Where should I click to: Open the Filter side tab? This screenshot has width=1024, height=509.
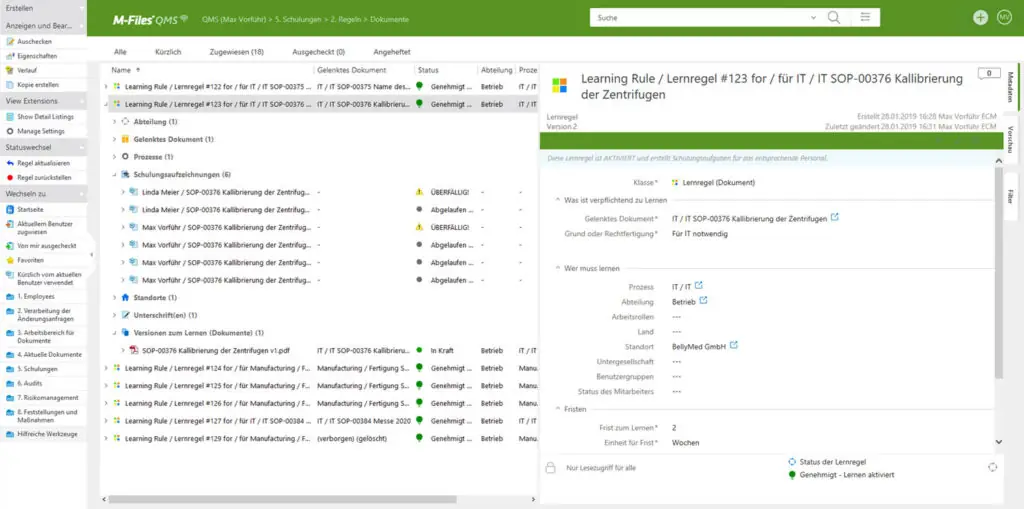(1010, 197)
